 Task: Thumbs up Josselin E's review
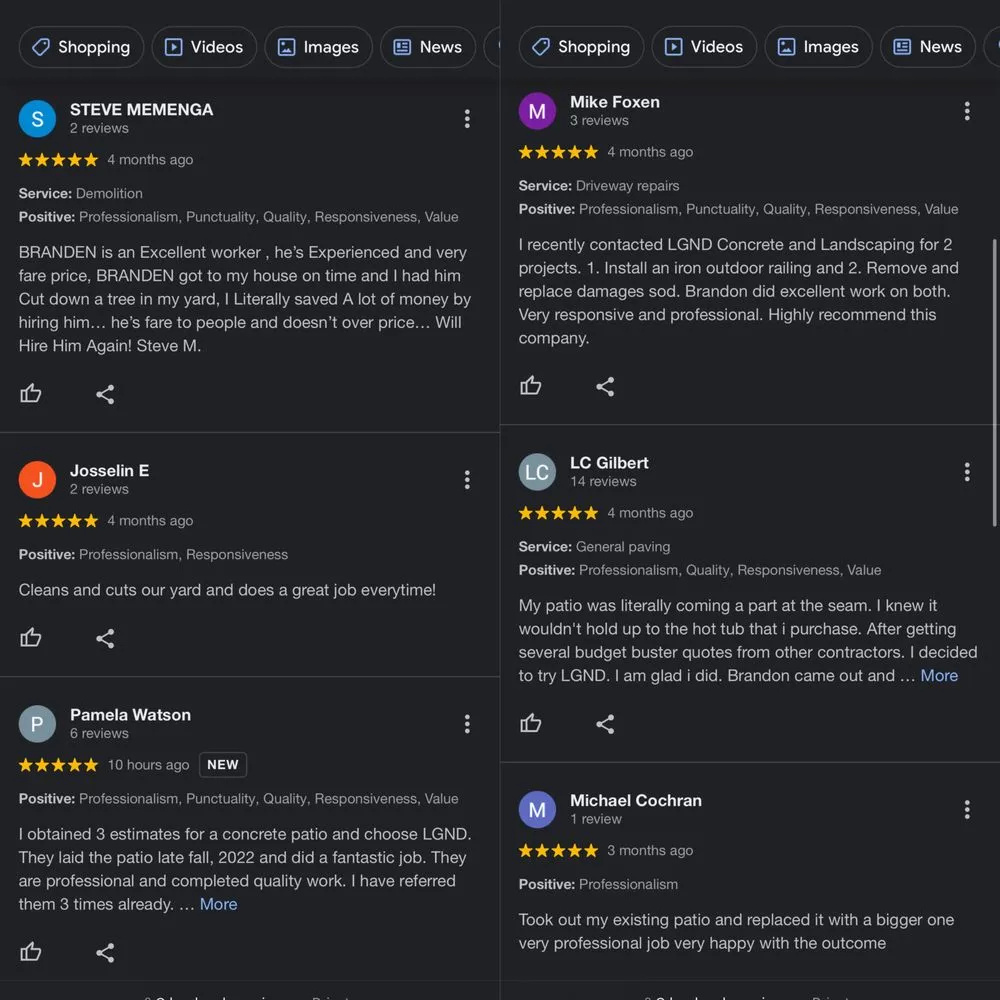pos(31,638)
